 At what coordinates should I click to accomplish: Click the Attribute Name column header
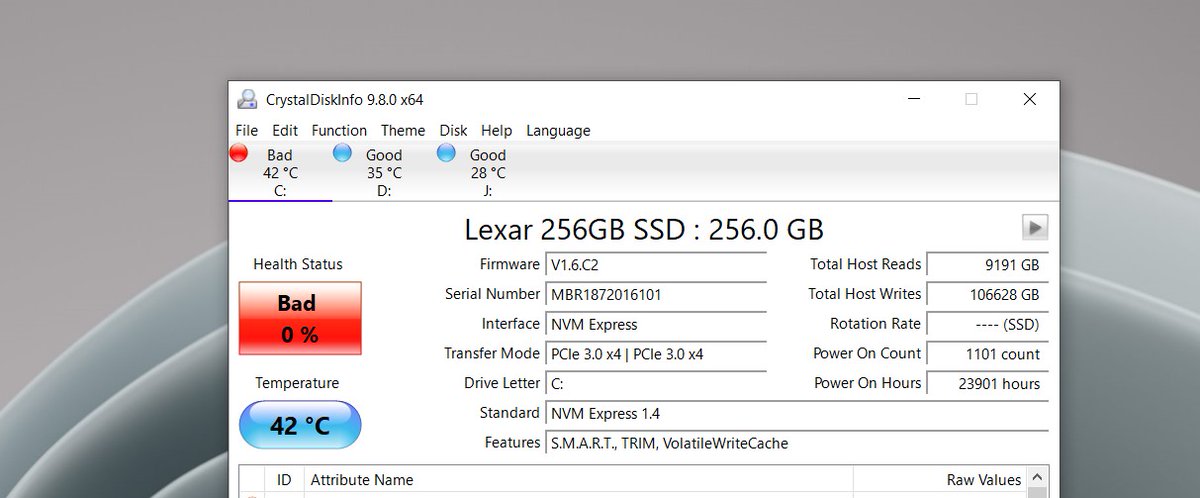click(578, 480)
